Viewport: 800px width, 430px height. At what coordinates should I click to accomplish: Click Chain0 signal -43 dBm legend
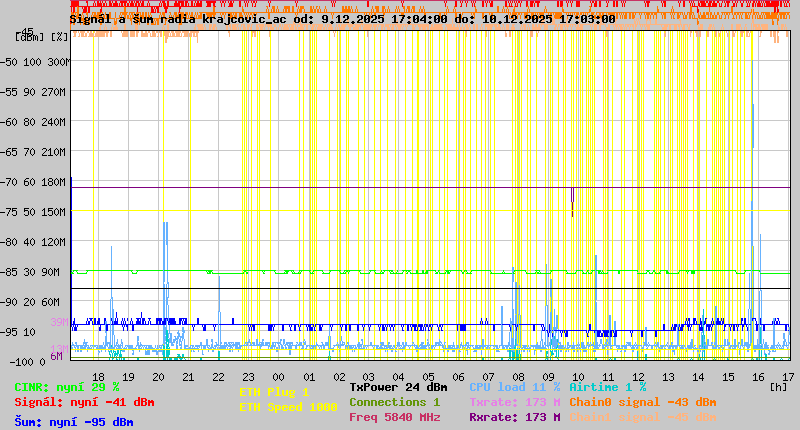[643, 402]
